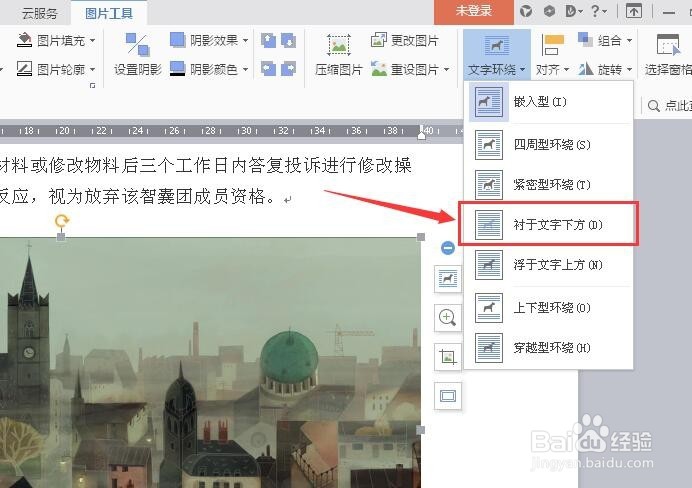
Task: Toggle the 文字环绕 dropdown button
Action: (x=497, y=55)
